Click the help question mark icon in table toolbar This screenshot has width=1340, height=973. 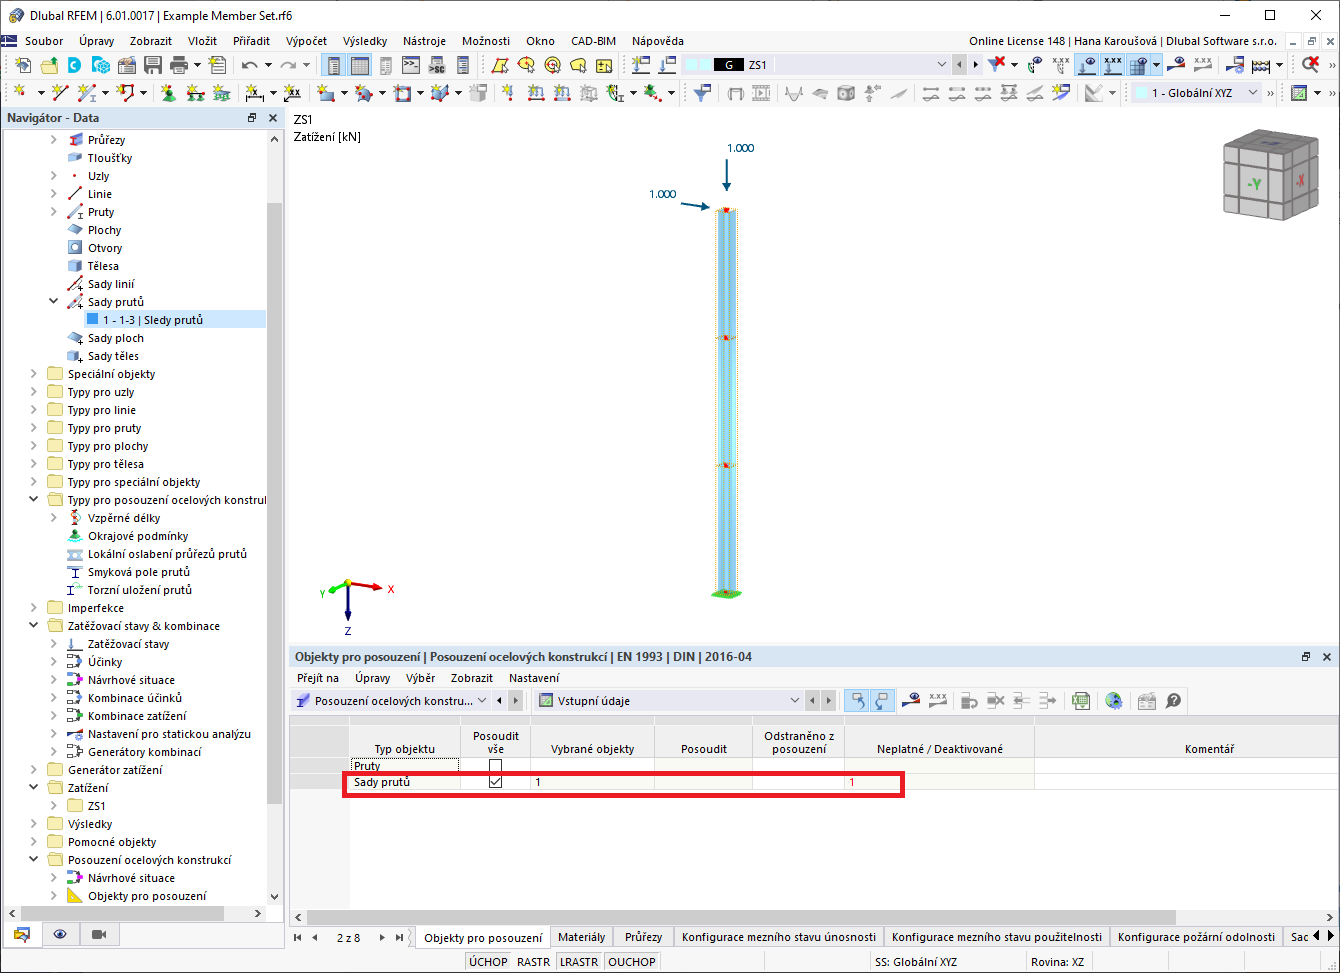point(1173,701)
